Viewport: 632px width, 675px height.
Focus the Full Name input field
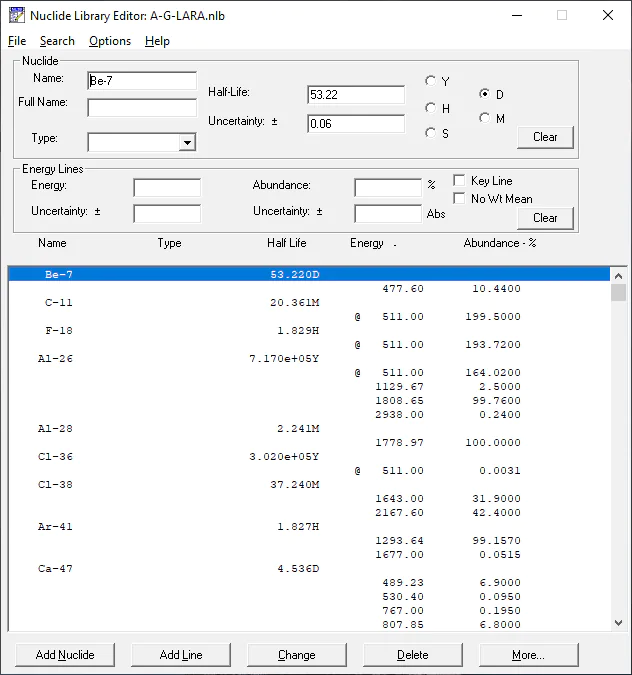pyautogui.click(x=142, y=108)
